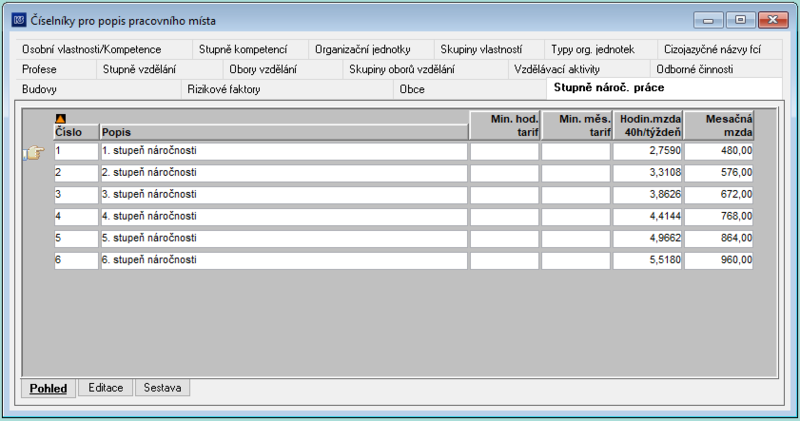The height and width of the screenshot is (421, 800).
Task: Select the Odborné činnosti tab
Action: 716,69
